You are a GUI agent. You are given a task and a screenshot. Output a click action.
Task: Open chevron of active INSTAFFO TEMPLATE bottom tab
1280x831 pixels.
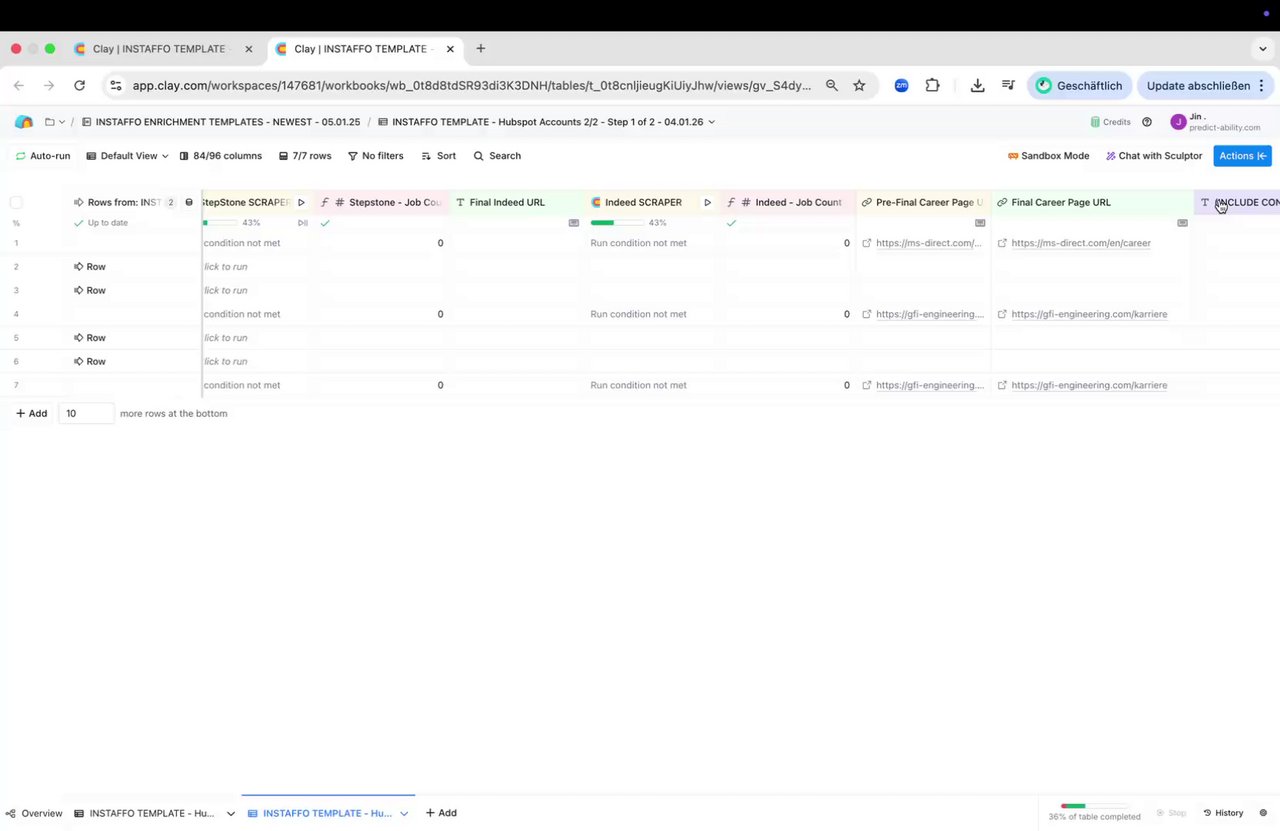tap(405, 814)
